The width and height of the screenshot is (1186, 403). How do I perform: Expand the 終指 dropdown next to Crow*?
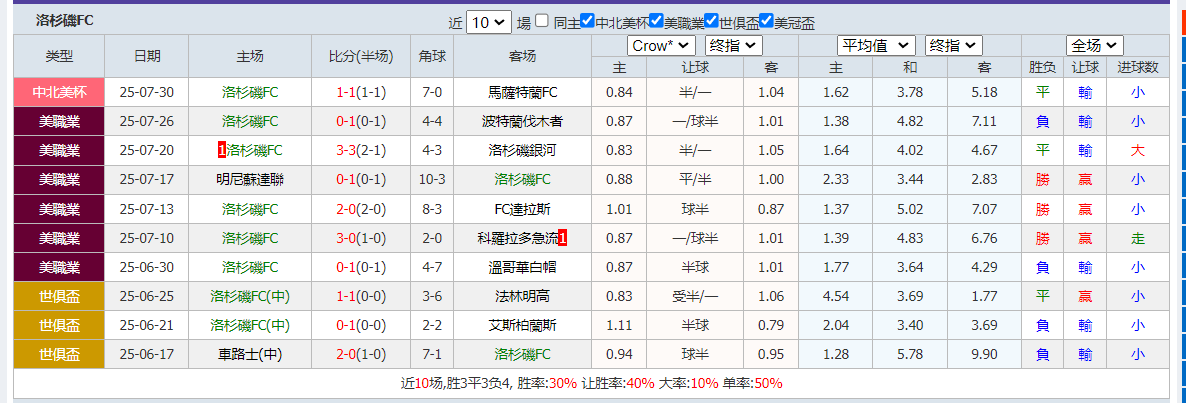coord(733,45)
